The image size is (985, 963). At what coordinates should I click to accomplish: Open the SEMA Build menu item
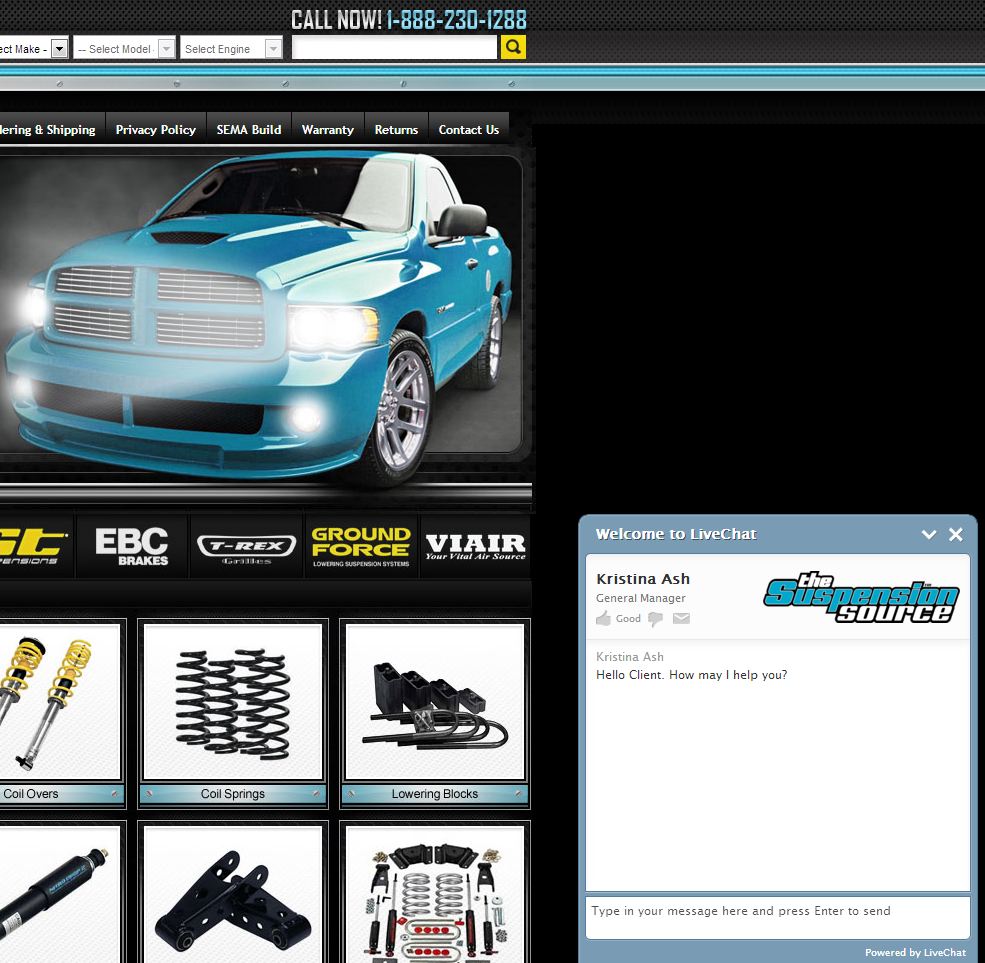click(x=249, y=129)
